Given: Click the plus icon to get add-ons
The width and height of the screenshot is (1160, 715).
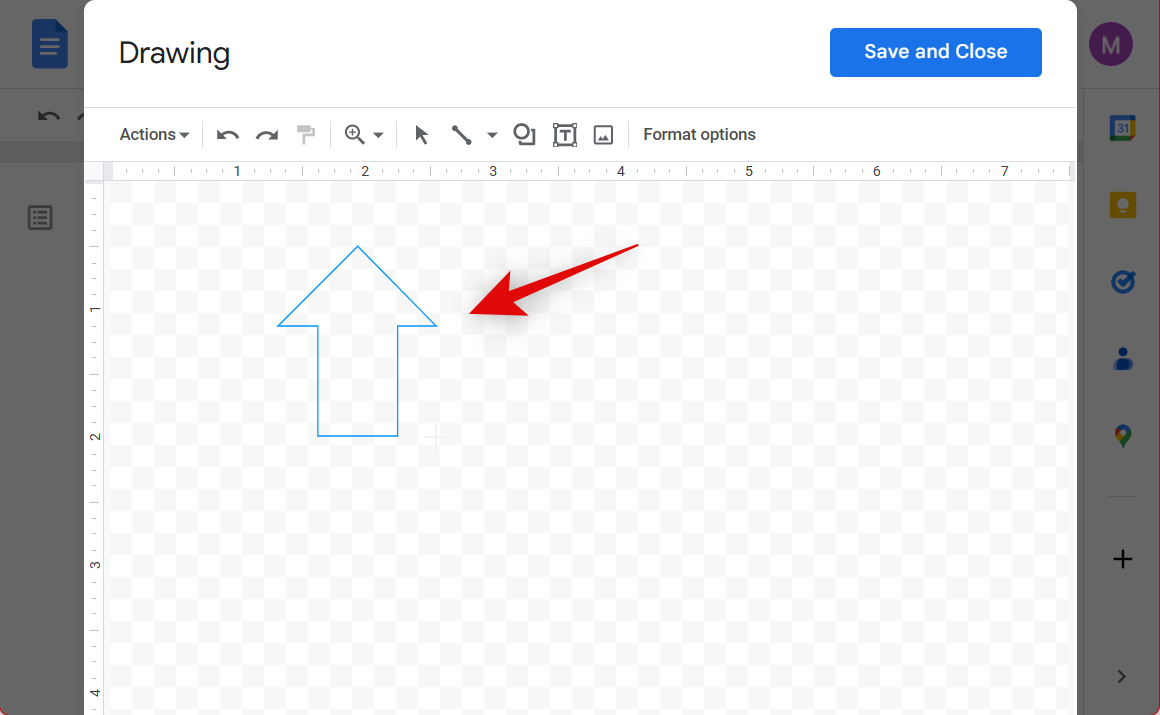Looking at the screenshot, I should (1122, 559).
